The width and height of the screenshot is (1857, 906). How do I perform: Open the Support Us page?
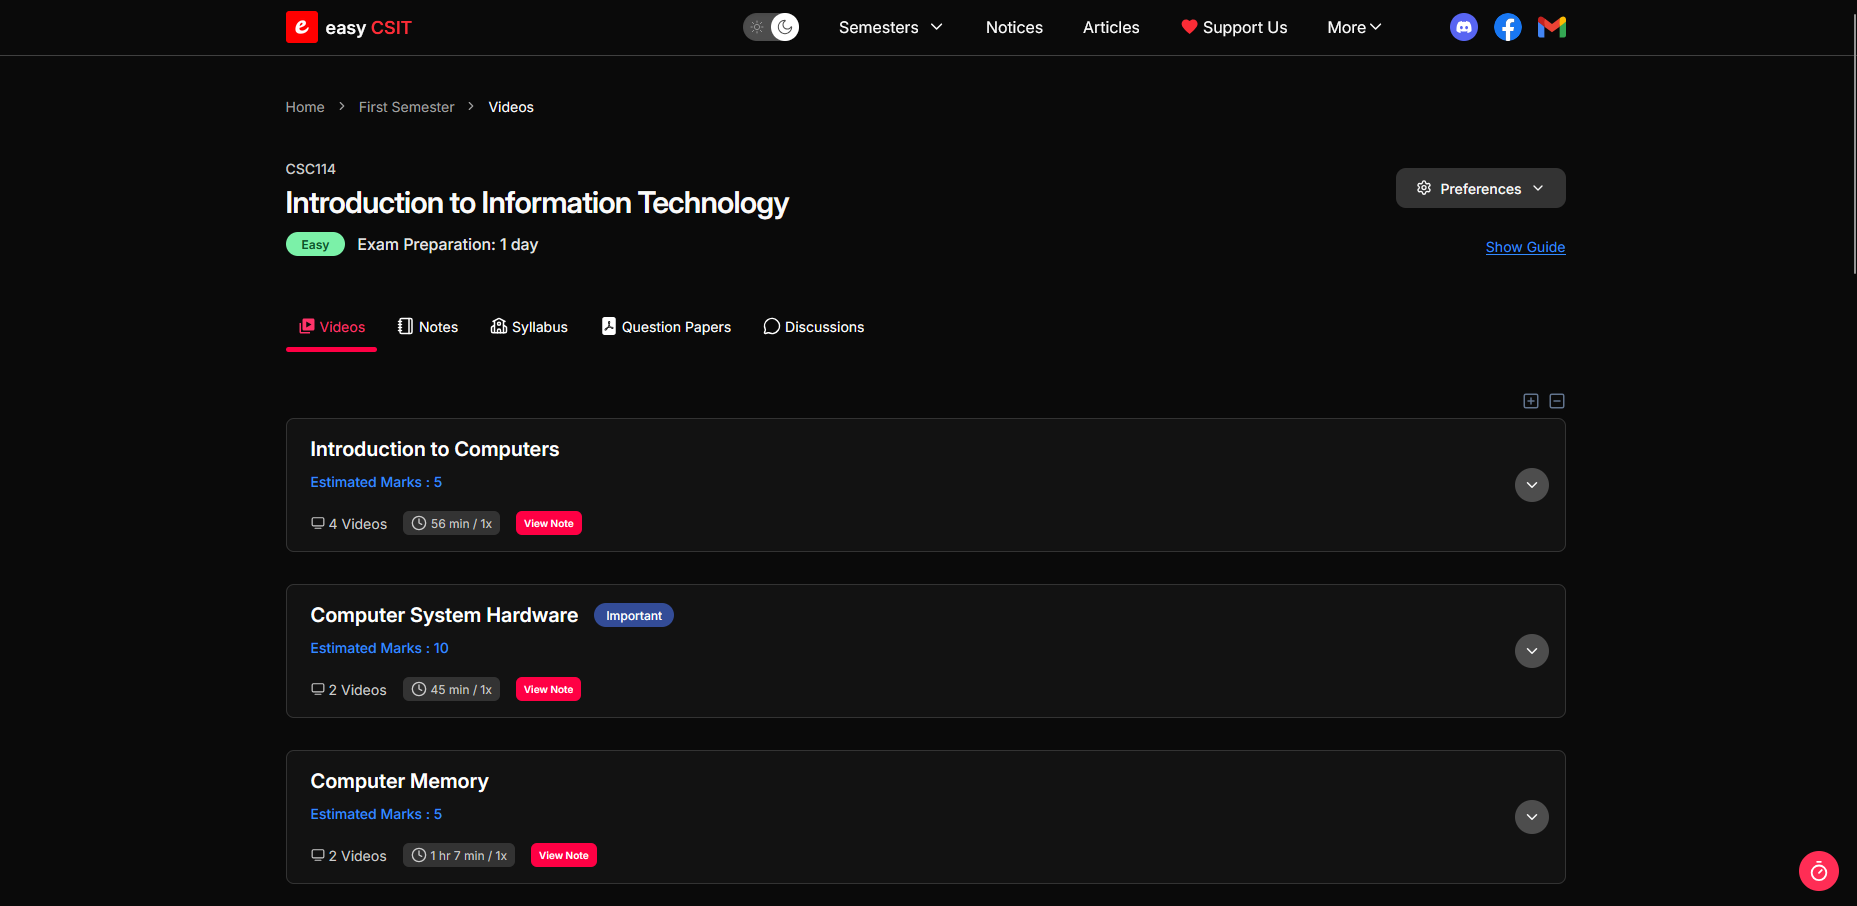coord(1234,27)
